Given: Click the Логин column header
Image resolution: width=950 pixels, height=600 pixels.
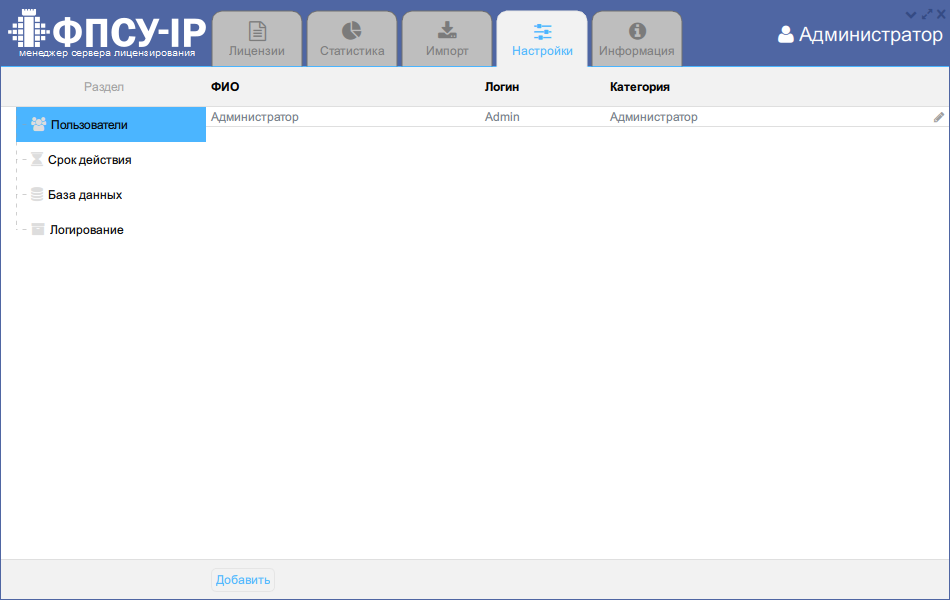Looking at the screenshot, I should click(502, 87).
